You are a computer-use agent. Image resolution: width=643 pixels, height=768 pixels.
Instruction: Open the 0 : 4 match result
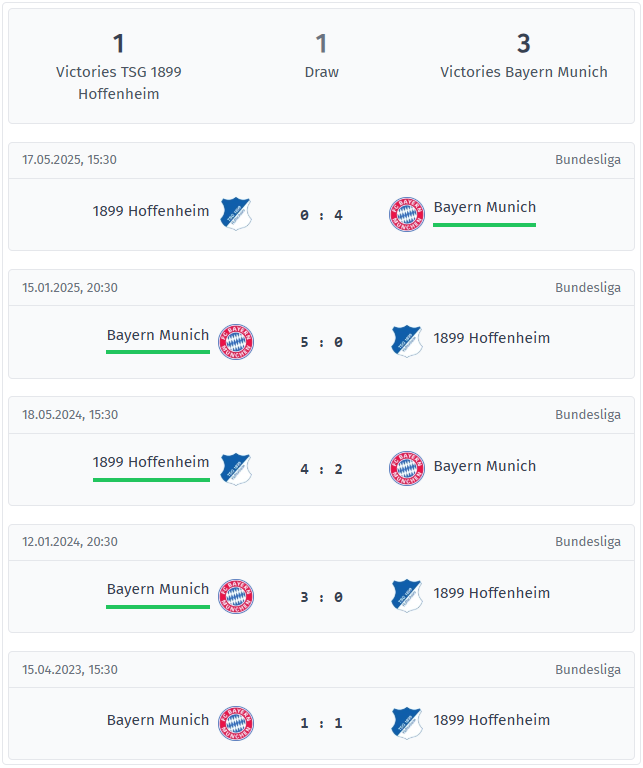point(321,215)
